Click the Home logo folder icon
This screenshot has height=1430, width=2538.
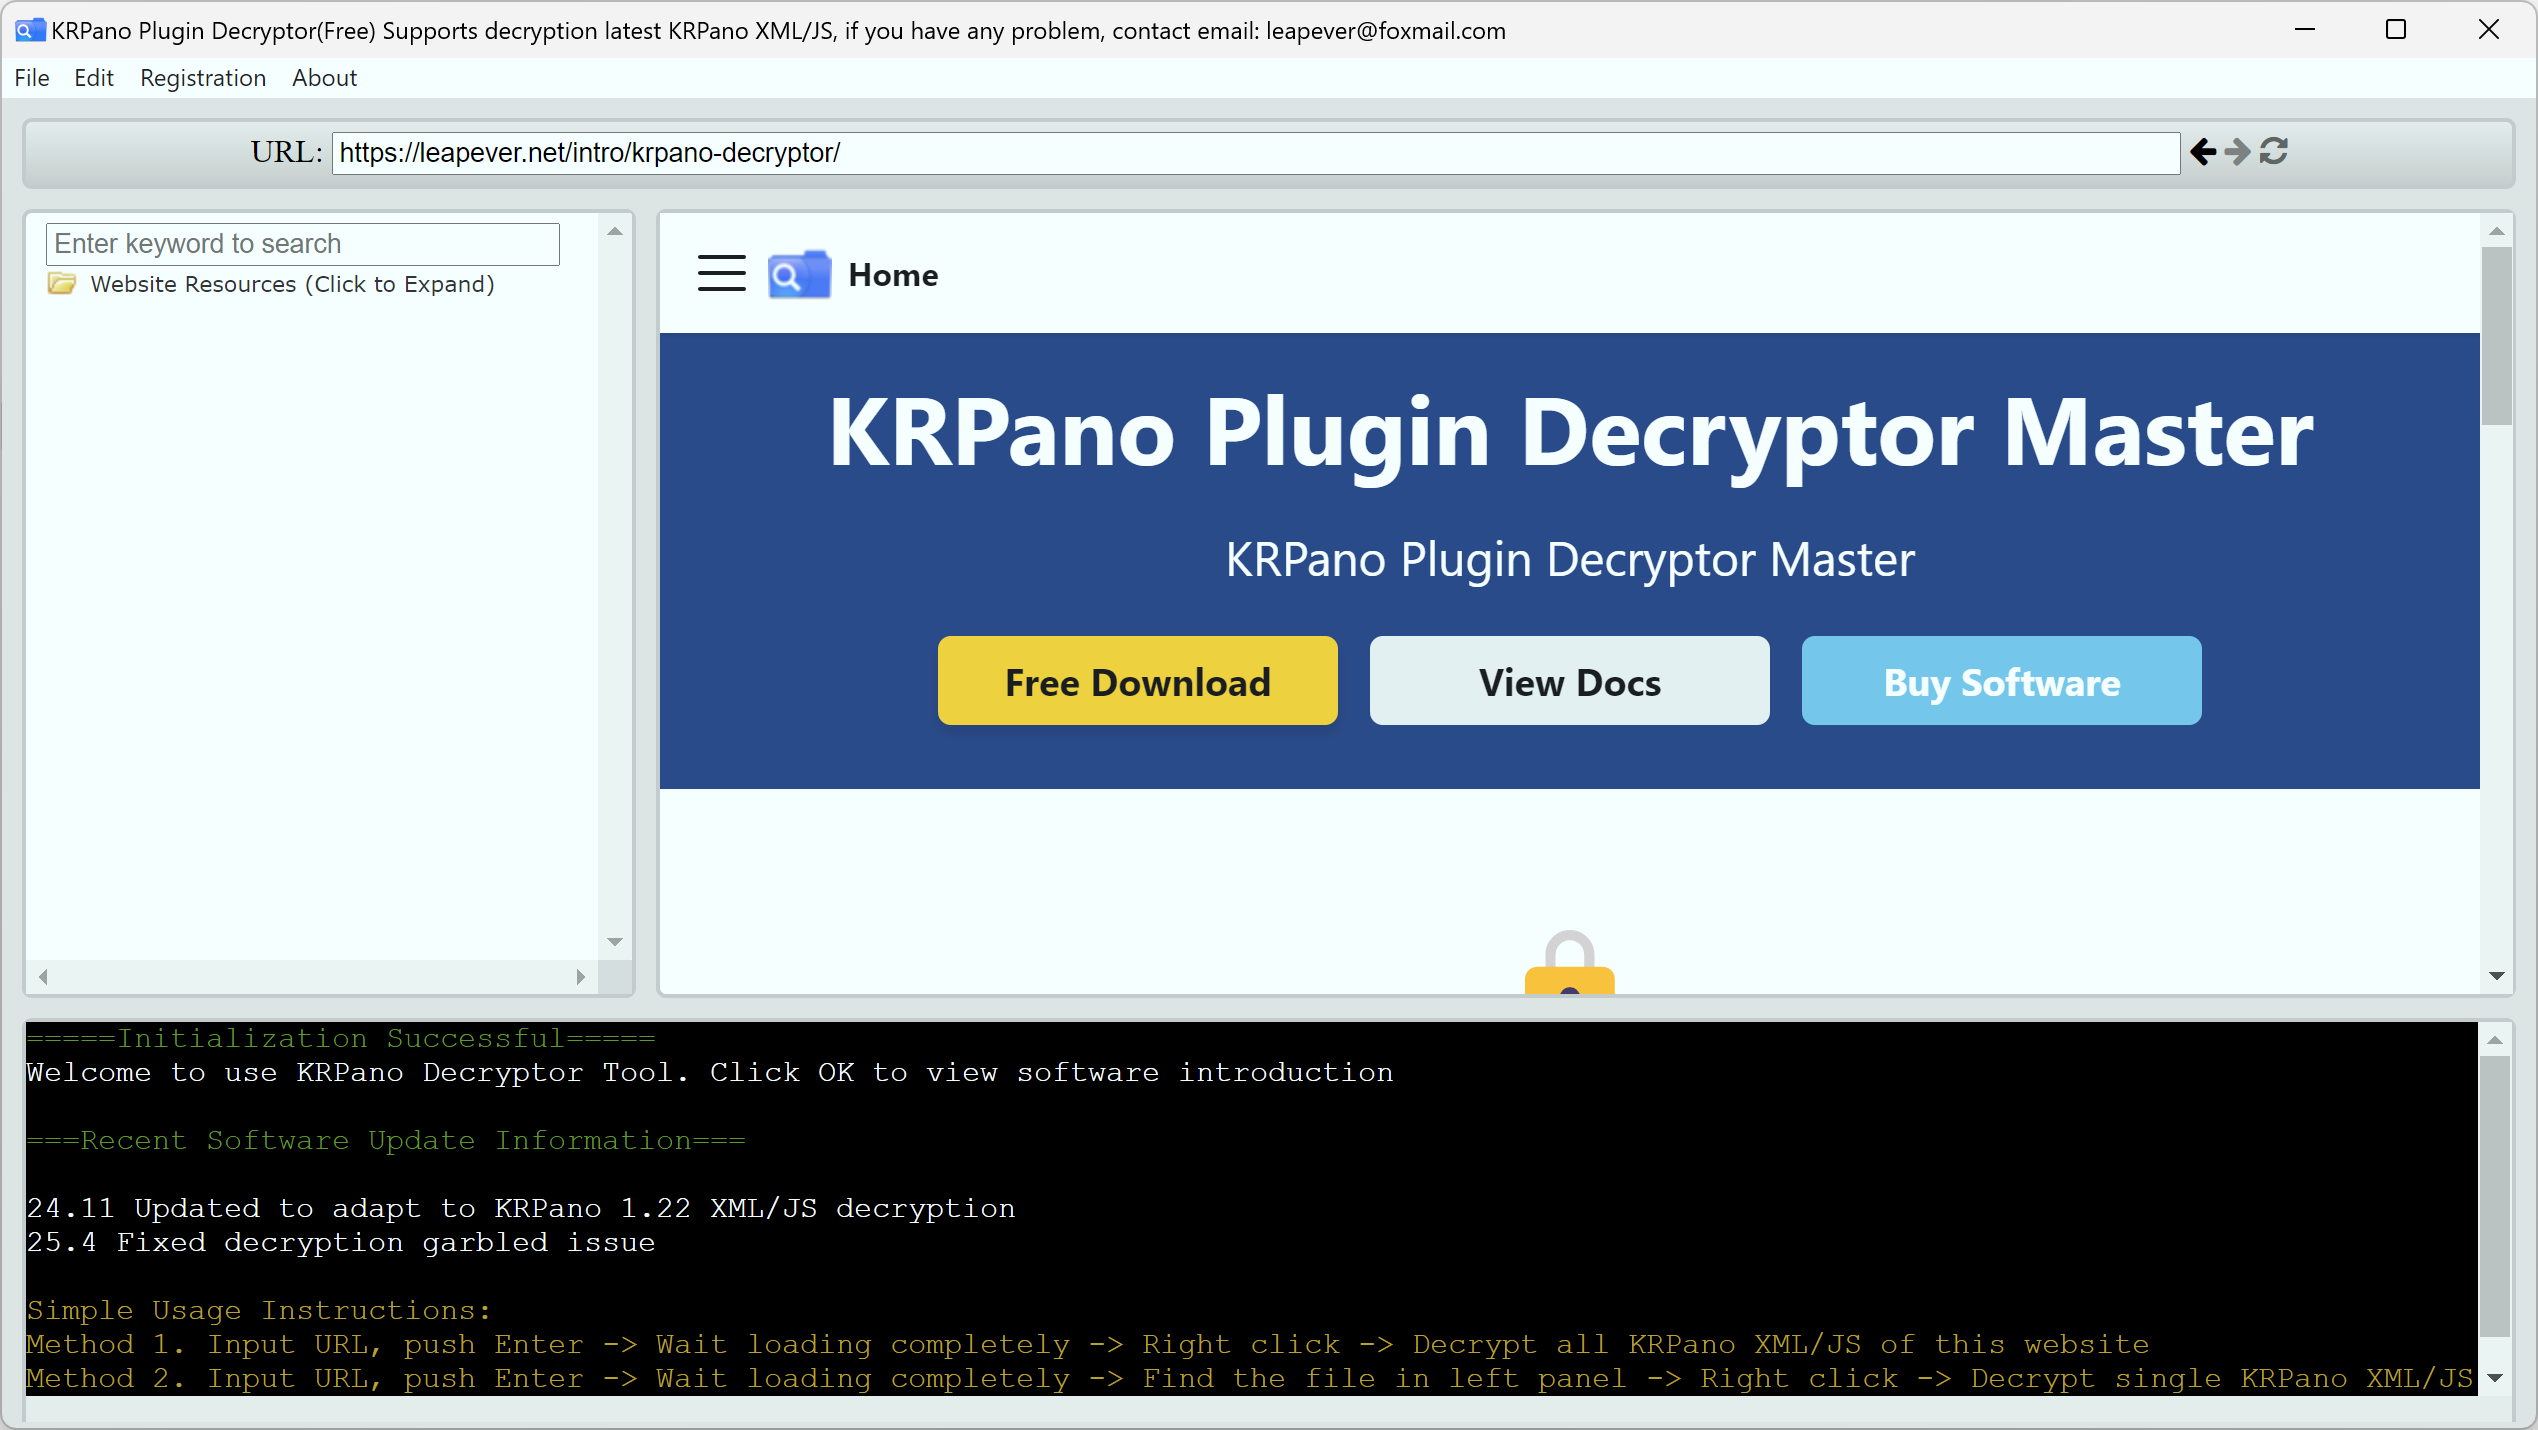coord(799,274)
